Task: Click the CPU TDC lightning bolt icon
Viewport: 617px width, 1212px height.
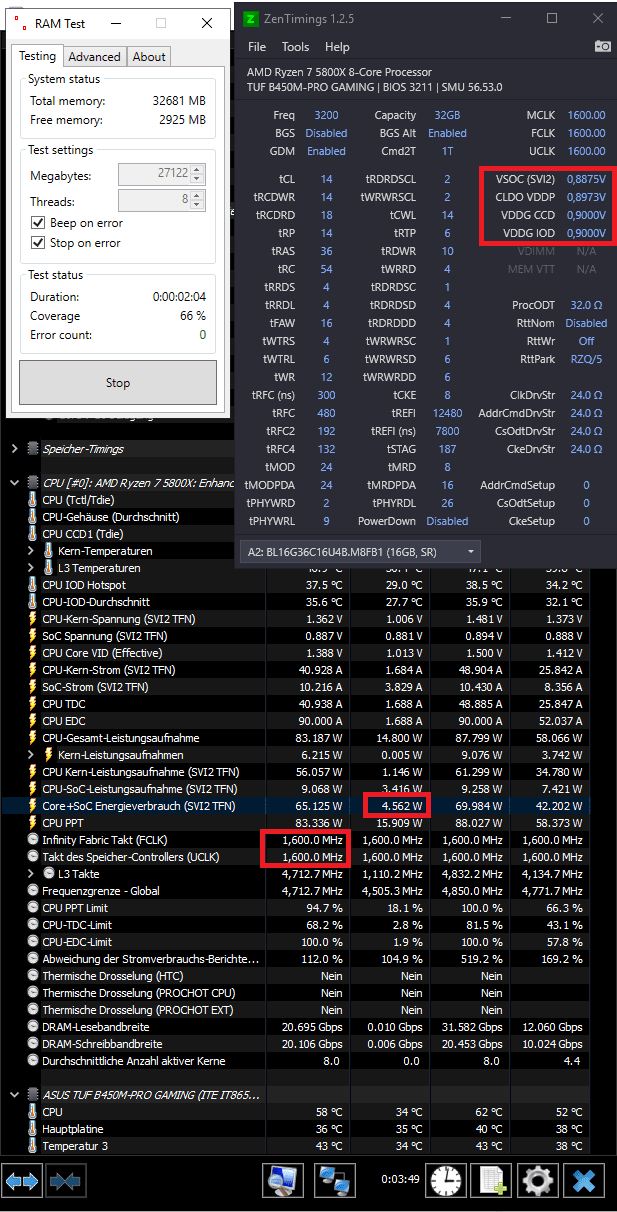Action: (x=34, y=704)
